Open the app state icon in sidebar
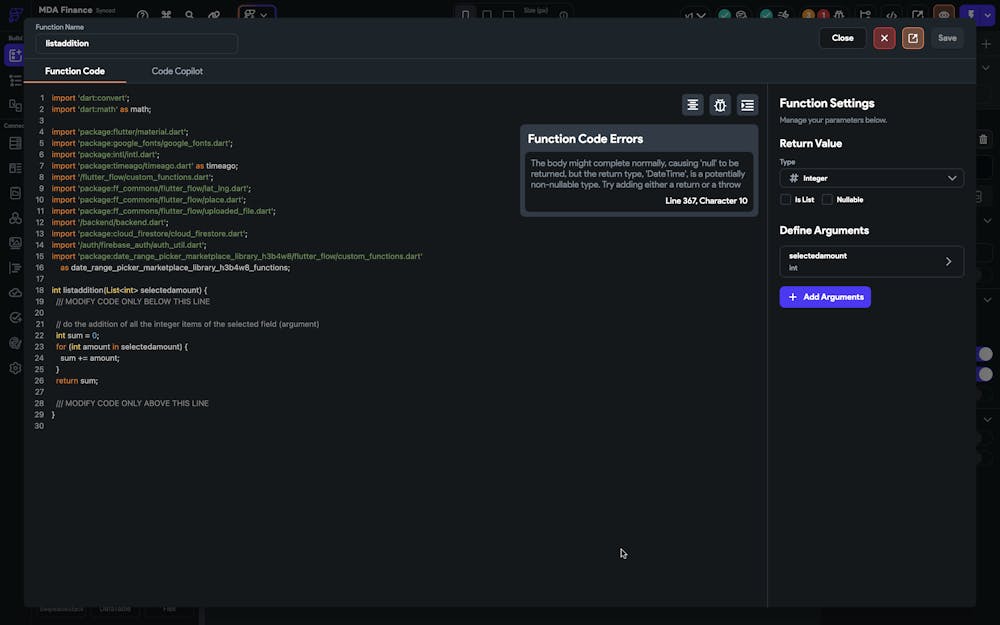1000x625 pixels. point(15,193)
